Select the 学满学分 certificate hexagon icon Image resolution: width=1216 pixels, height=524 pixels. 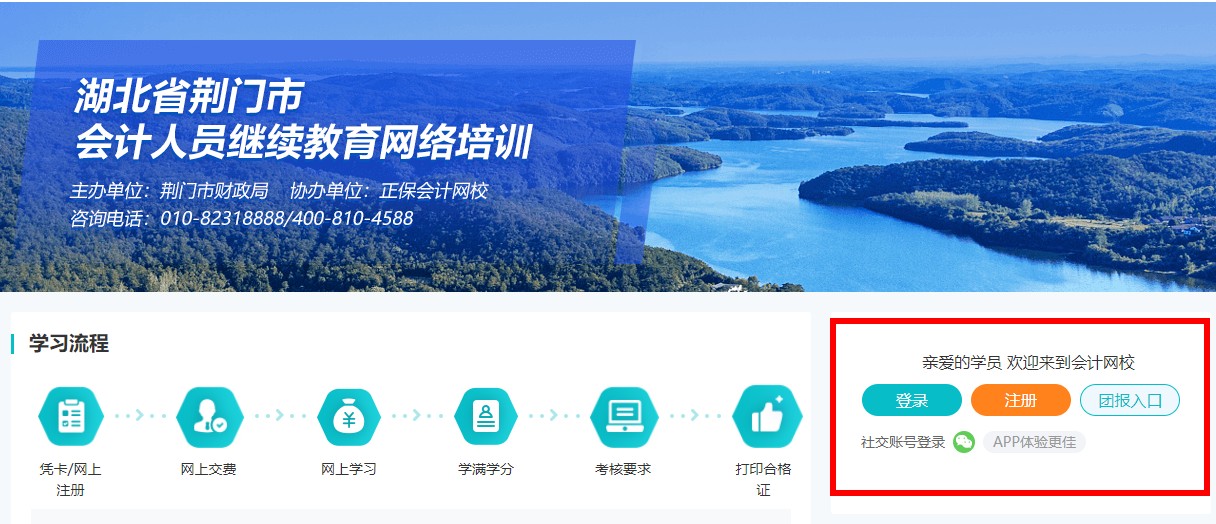point(486,417)
